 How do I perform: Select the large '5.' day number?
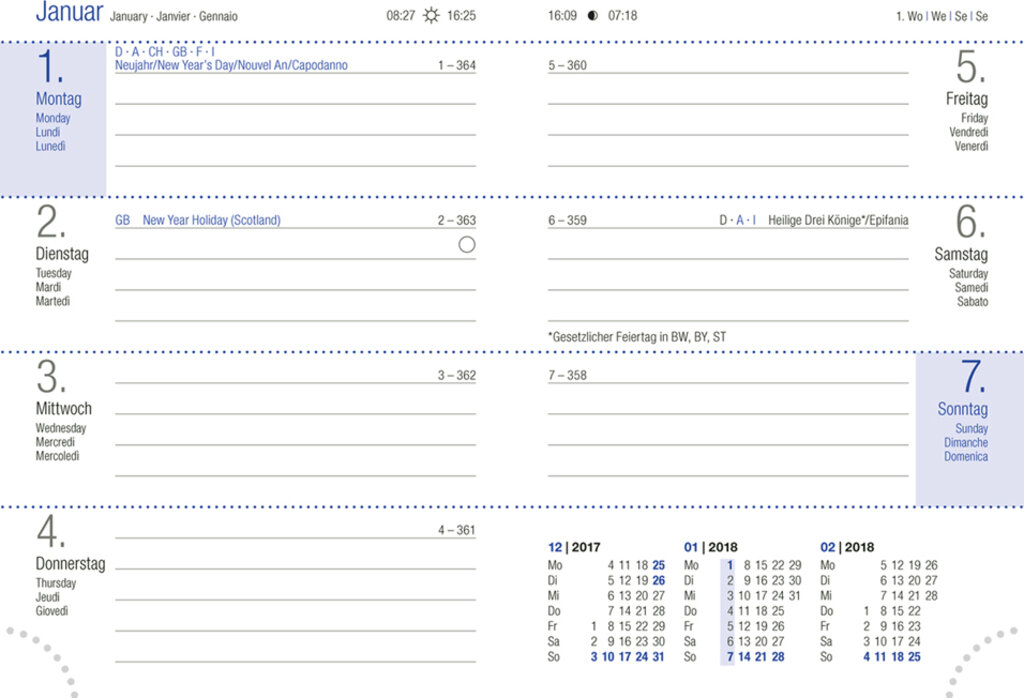point(971,67)
